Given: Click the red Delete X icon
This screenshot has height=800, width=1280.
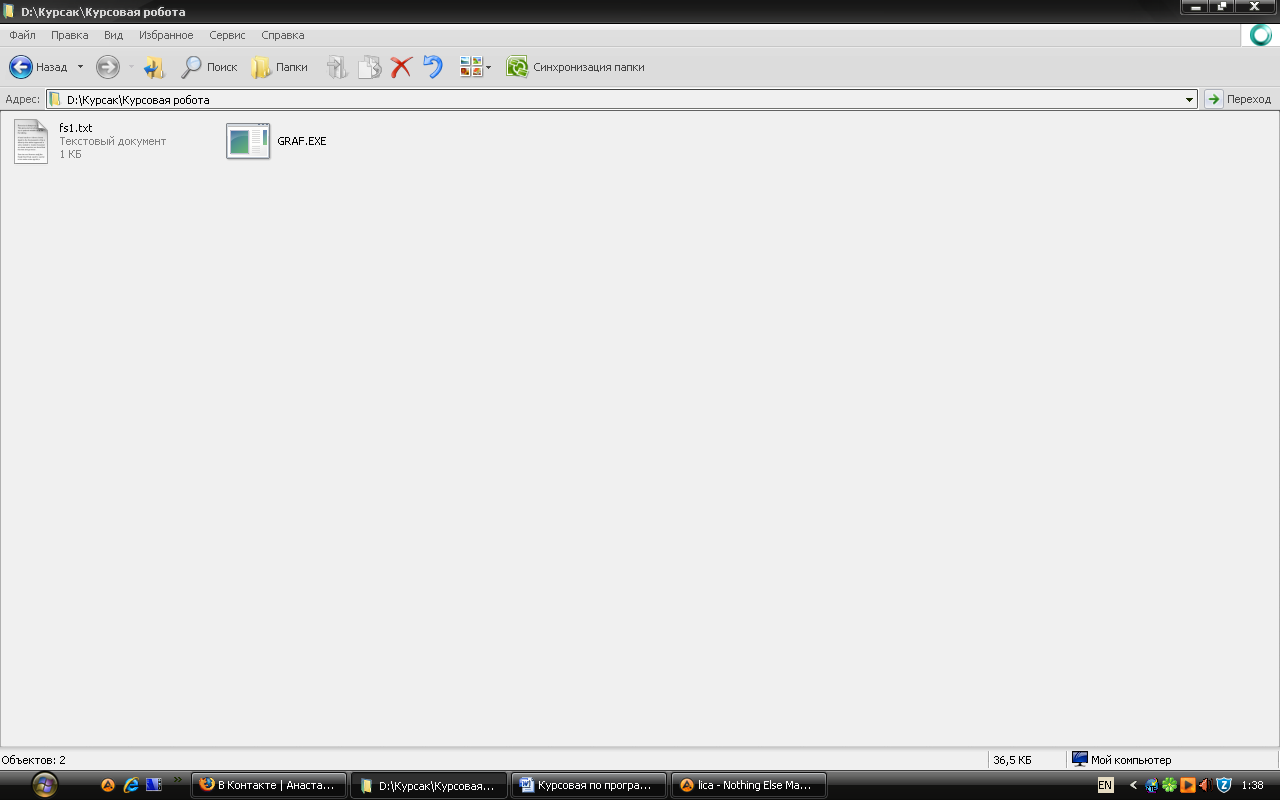Looking at the screenshot, I should click(401, 67).
